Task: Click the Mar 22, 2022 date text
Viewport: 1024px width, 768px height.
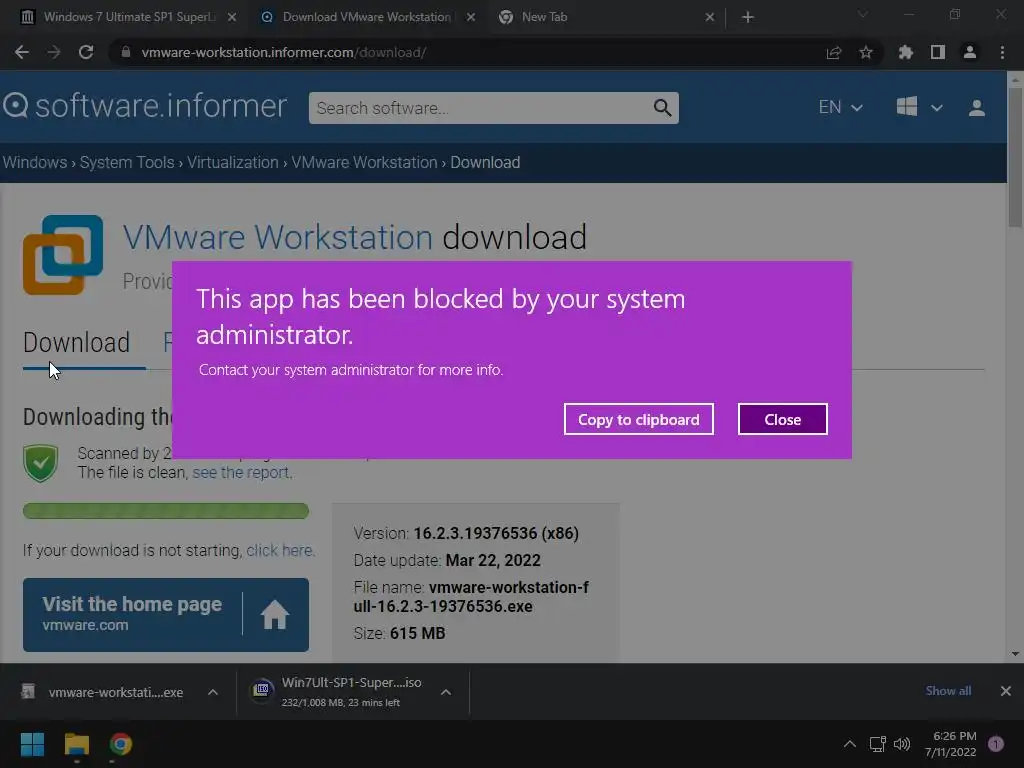Action: coord(493,560)
